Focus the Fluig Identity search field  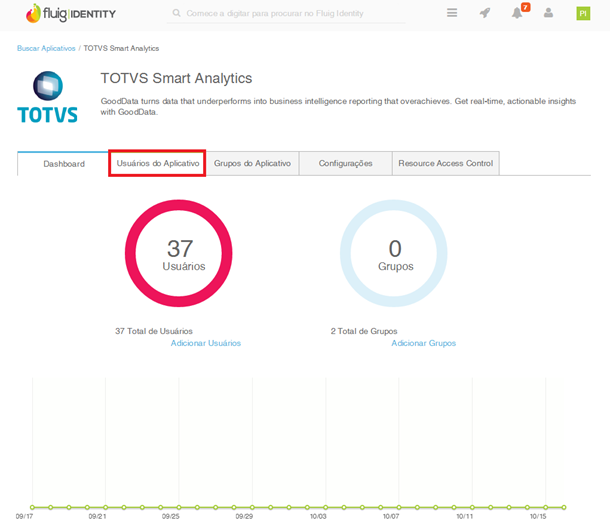pos(286,14)
